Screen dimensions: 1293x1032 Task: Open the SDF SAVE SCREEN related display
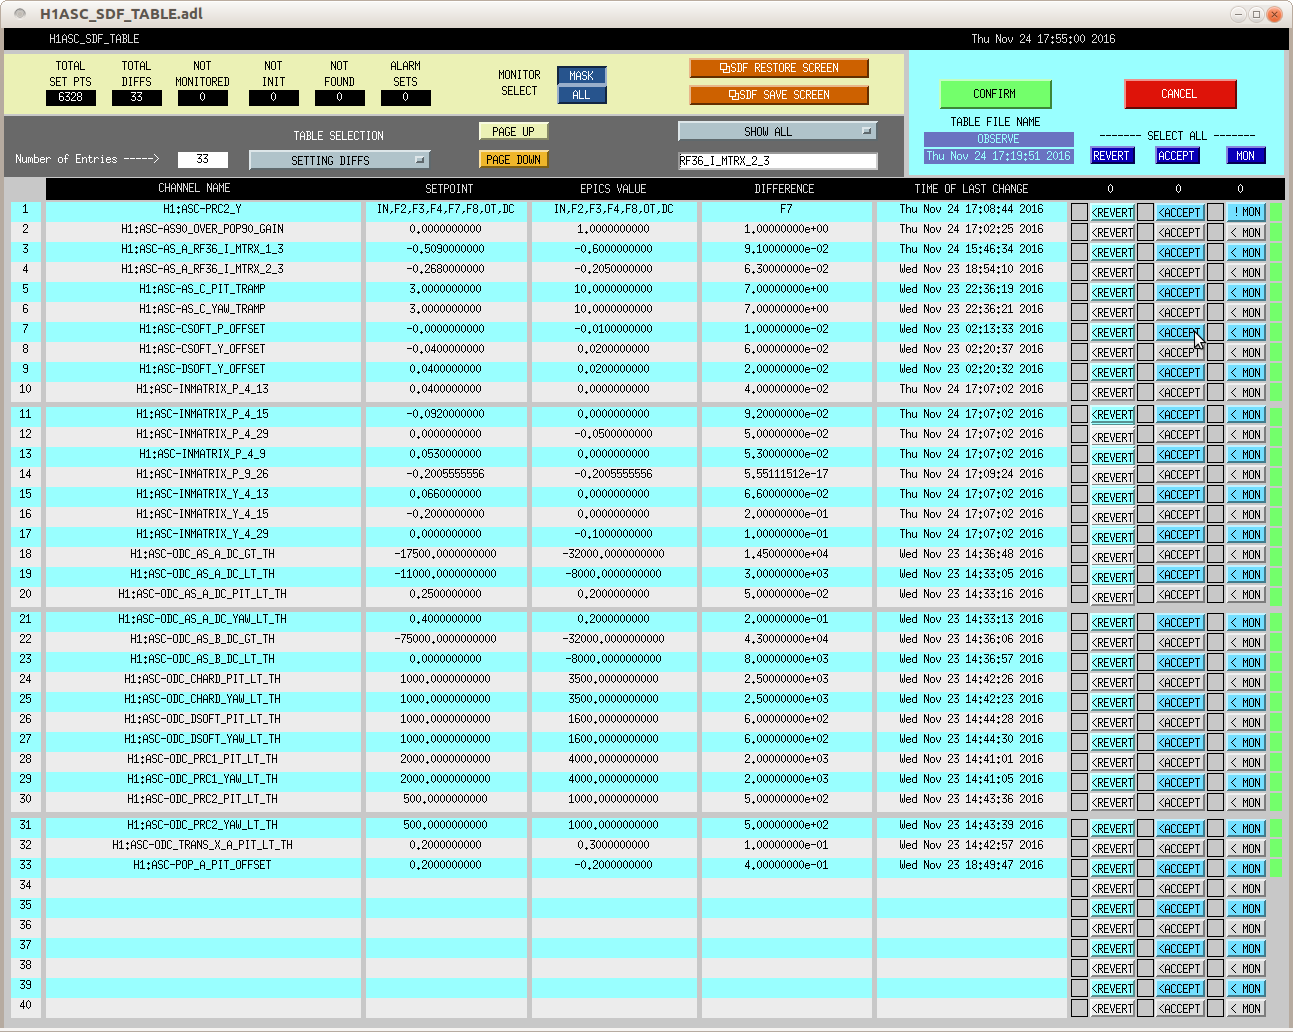779,95
